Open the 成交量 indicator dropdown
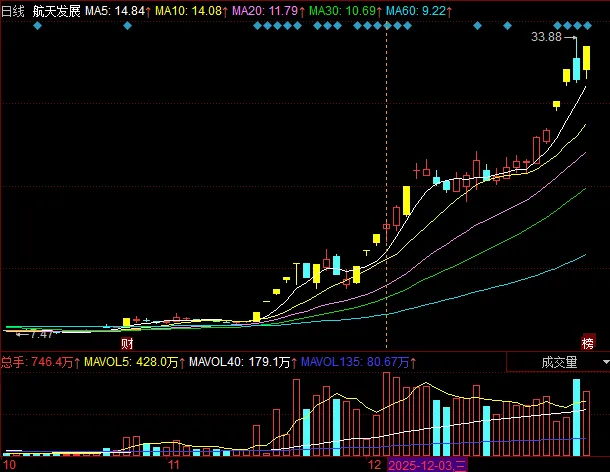The height and width of the screenshot is (472, 610). (559, 362)
